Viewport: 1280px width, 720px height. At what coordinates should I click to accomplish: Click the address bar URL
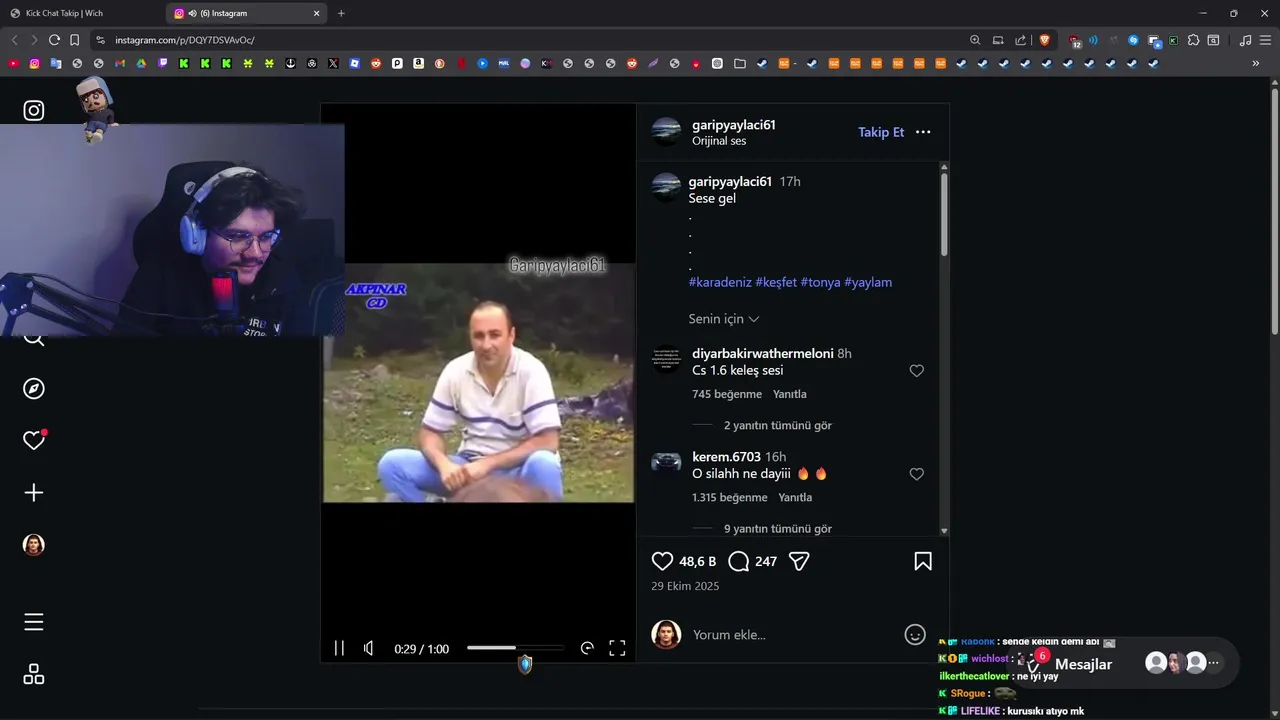(x=185, y=40)
